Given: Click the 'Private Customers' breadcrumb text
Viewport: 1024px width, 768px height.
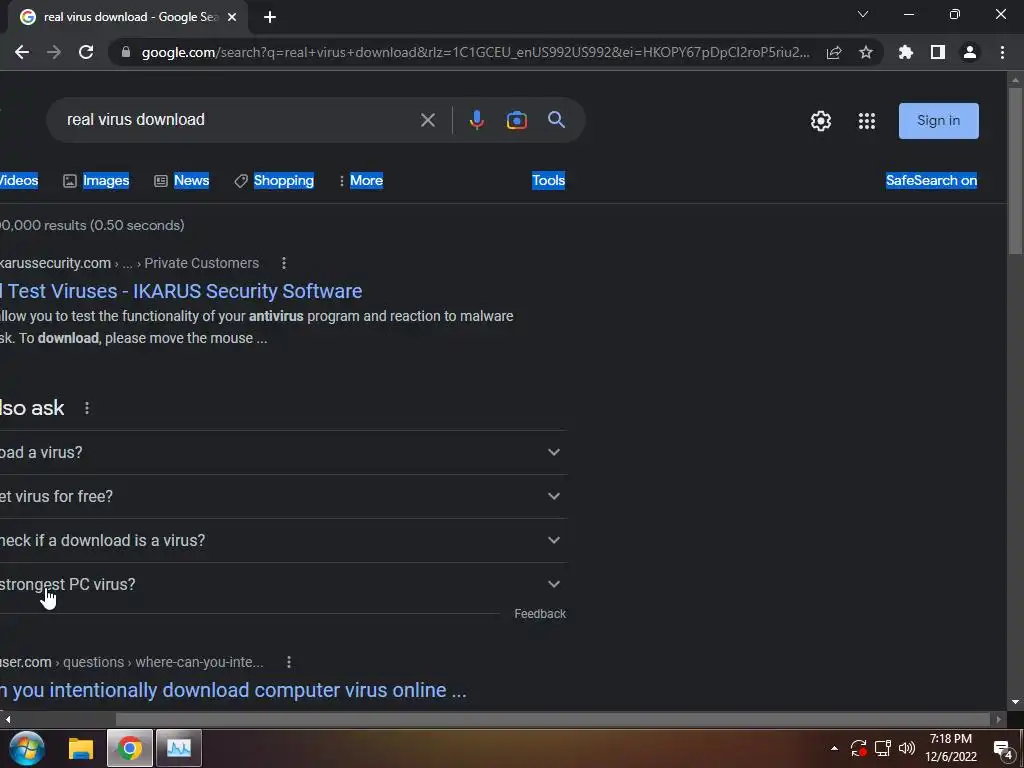Looking at the screenshot, I should click(201, 263).
